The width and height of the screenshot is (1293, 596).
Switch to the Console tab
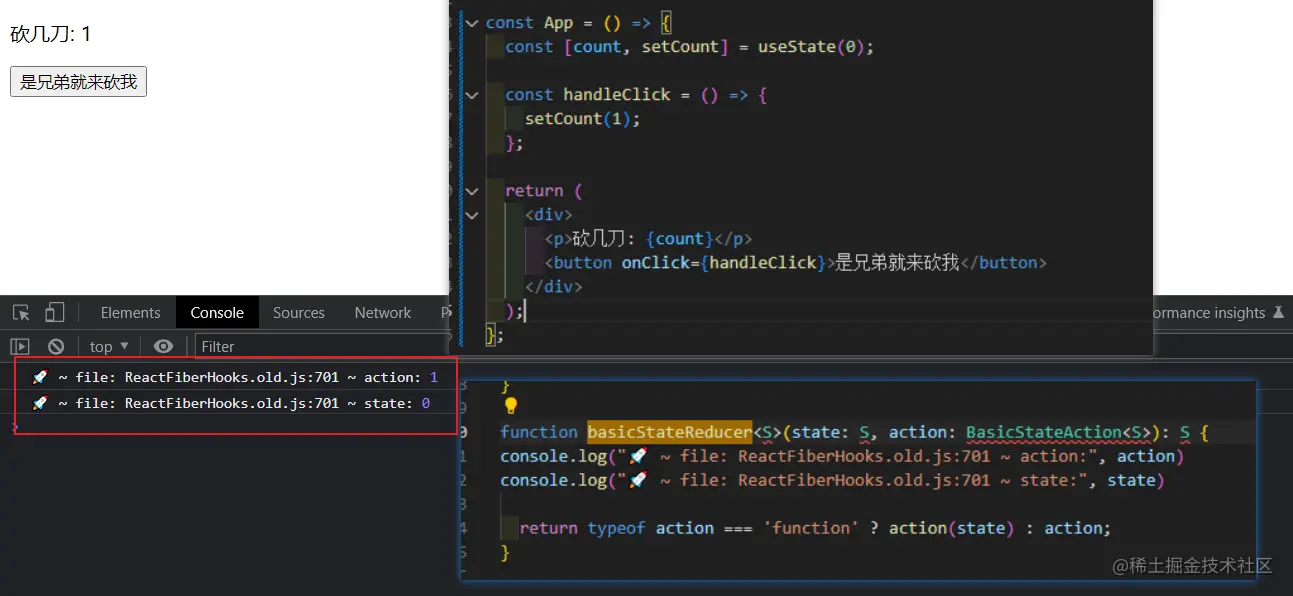tap(217, 313)
